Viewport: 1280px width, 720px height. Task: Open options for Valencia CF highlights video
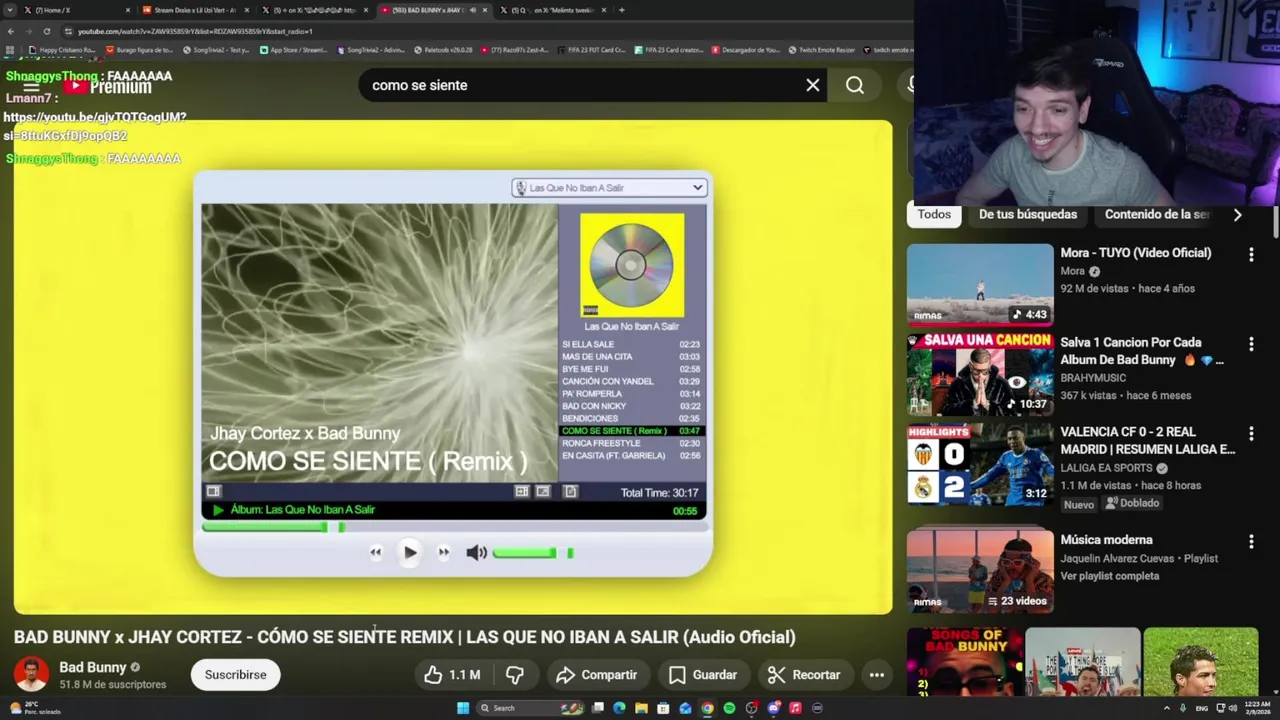pos(1251,434)
